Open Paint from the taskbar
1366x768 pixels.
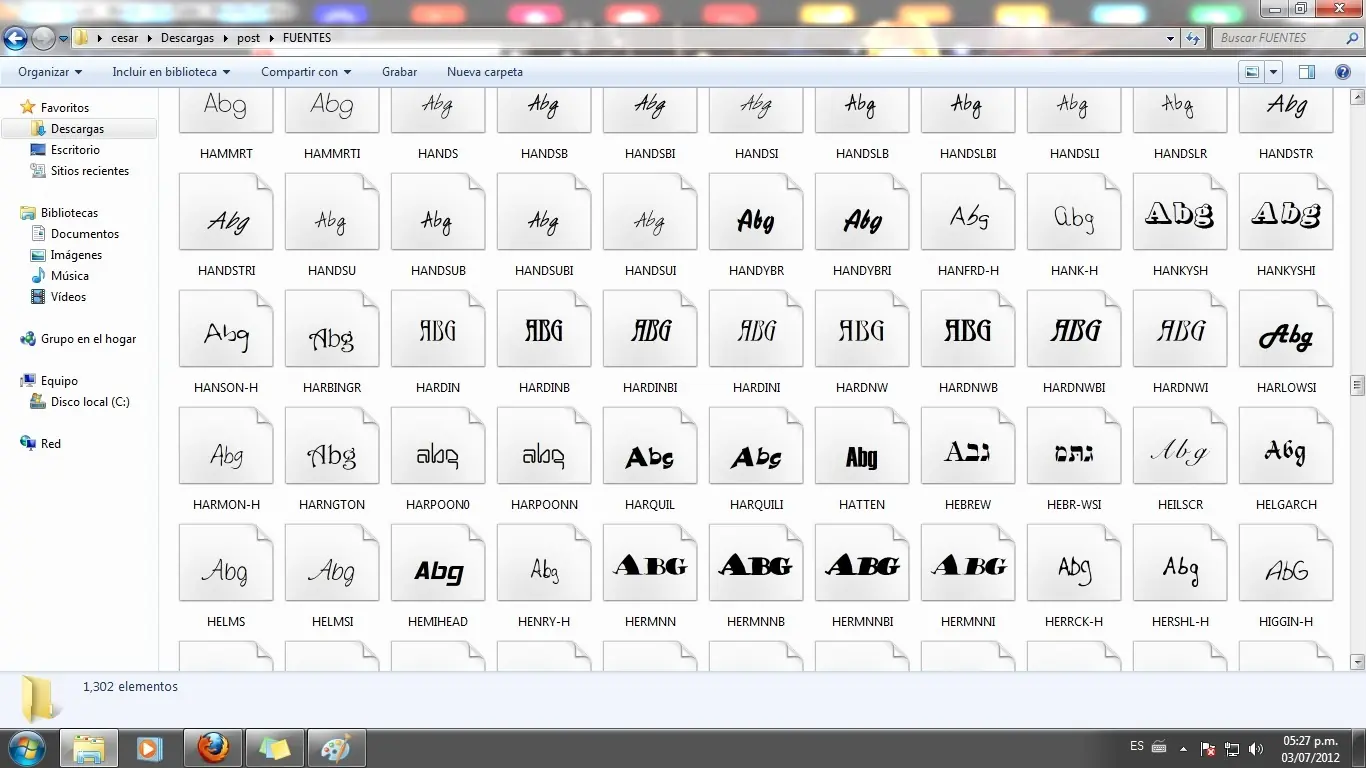click(336, 748)
